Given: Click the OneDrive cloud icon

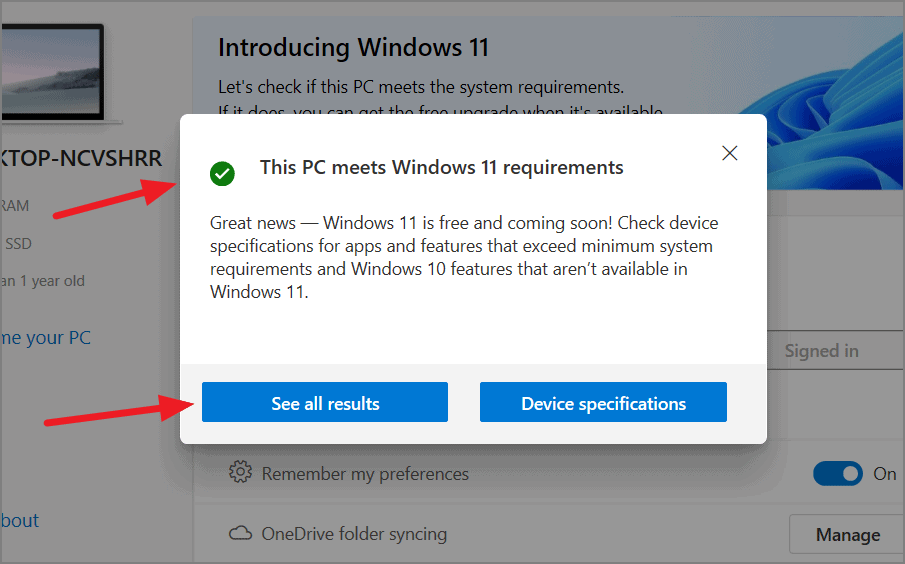Looking at the screenshot, I should pos(240,533).
